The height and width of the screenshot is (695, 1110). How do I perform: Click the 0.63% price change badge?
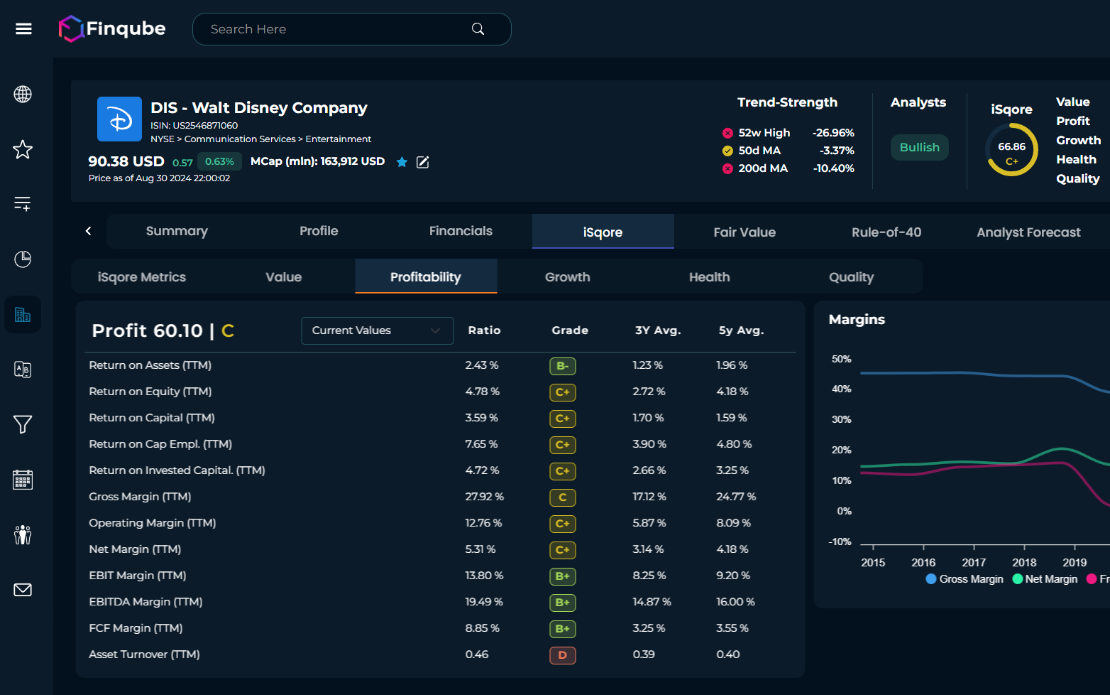click(219, 161)
